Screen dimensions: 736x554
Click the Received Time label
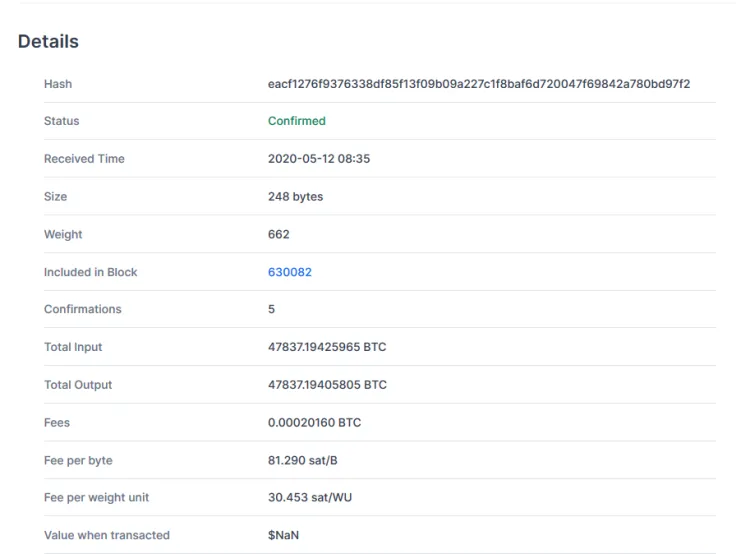pyautogui.click(x=84, y=159)
